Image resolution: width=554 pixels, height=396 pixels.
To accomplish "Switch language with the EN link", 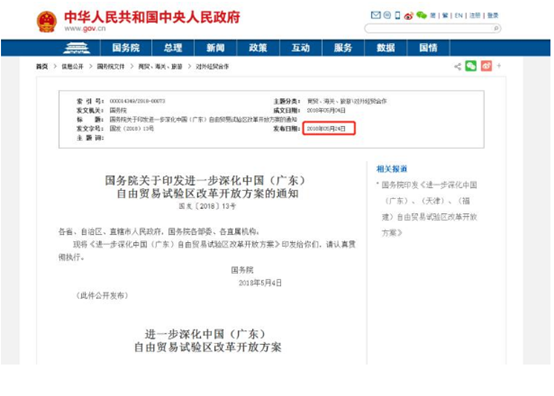I will click(x=458, y=16).
